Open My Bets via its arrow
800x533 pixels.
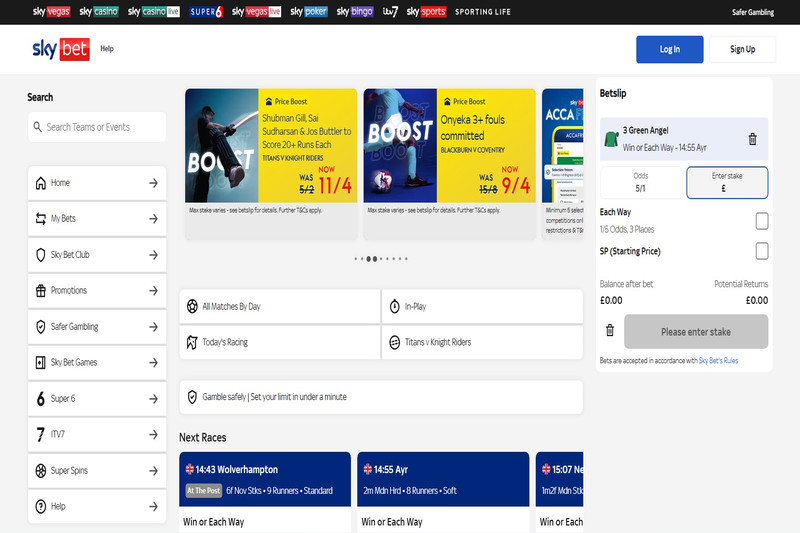(153, 219)
